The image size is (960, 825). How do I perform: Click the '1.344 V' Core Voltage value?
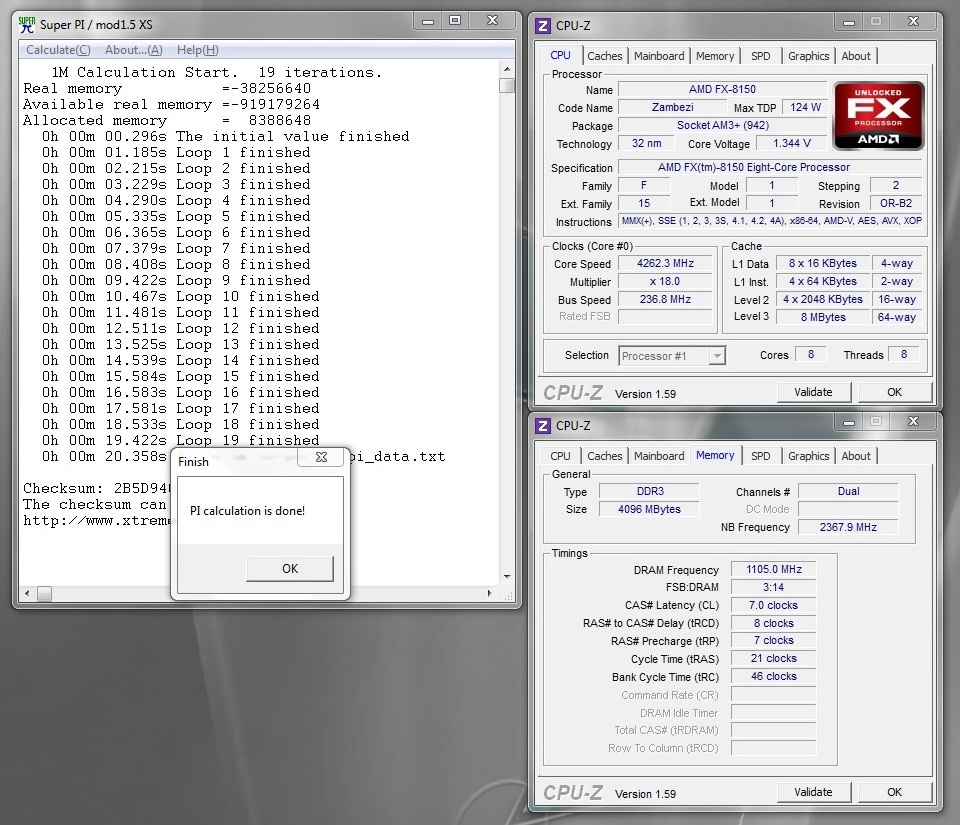[x=792, y=143]
